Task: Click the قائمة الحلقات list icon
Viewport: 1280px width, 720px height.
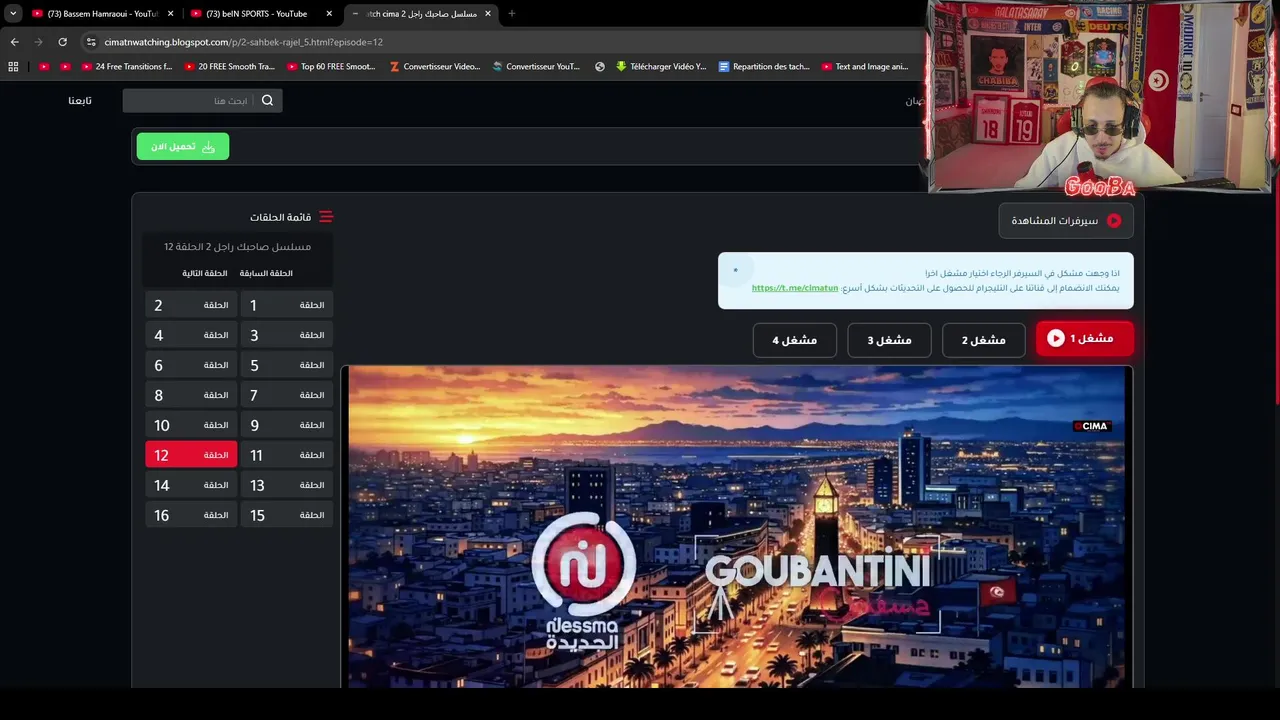Action: point(326,217)
